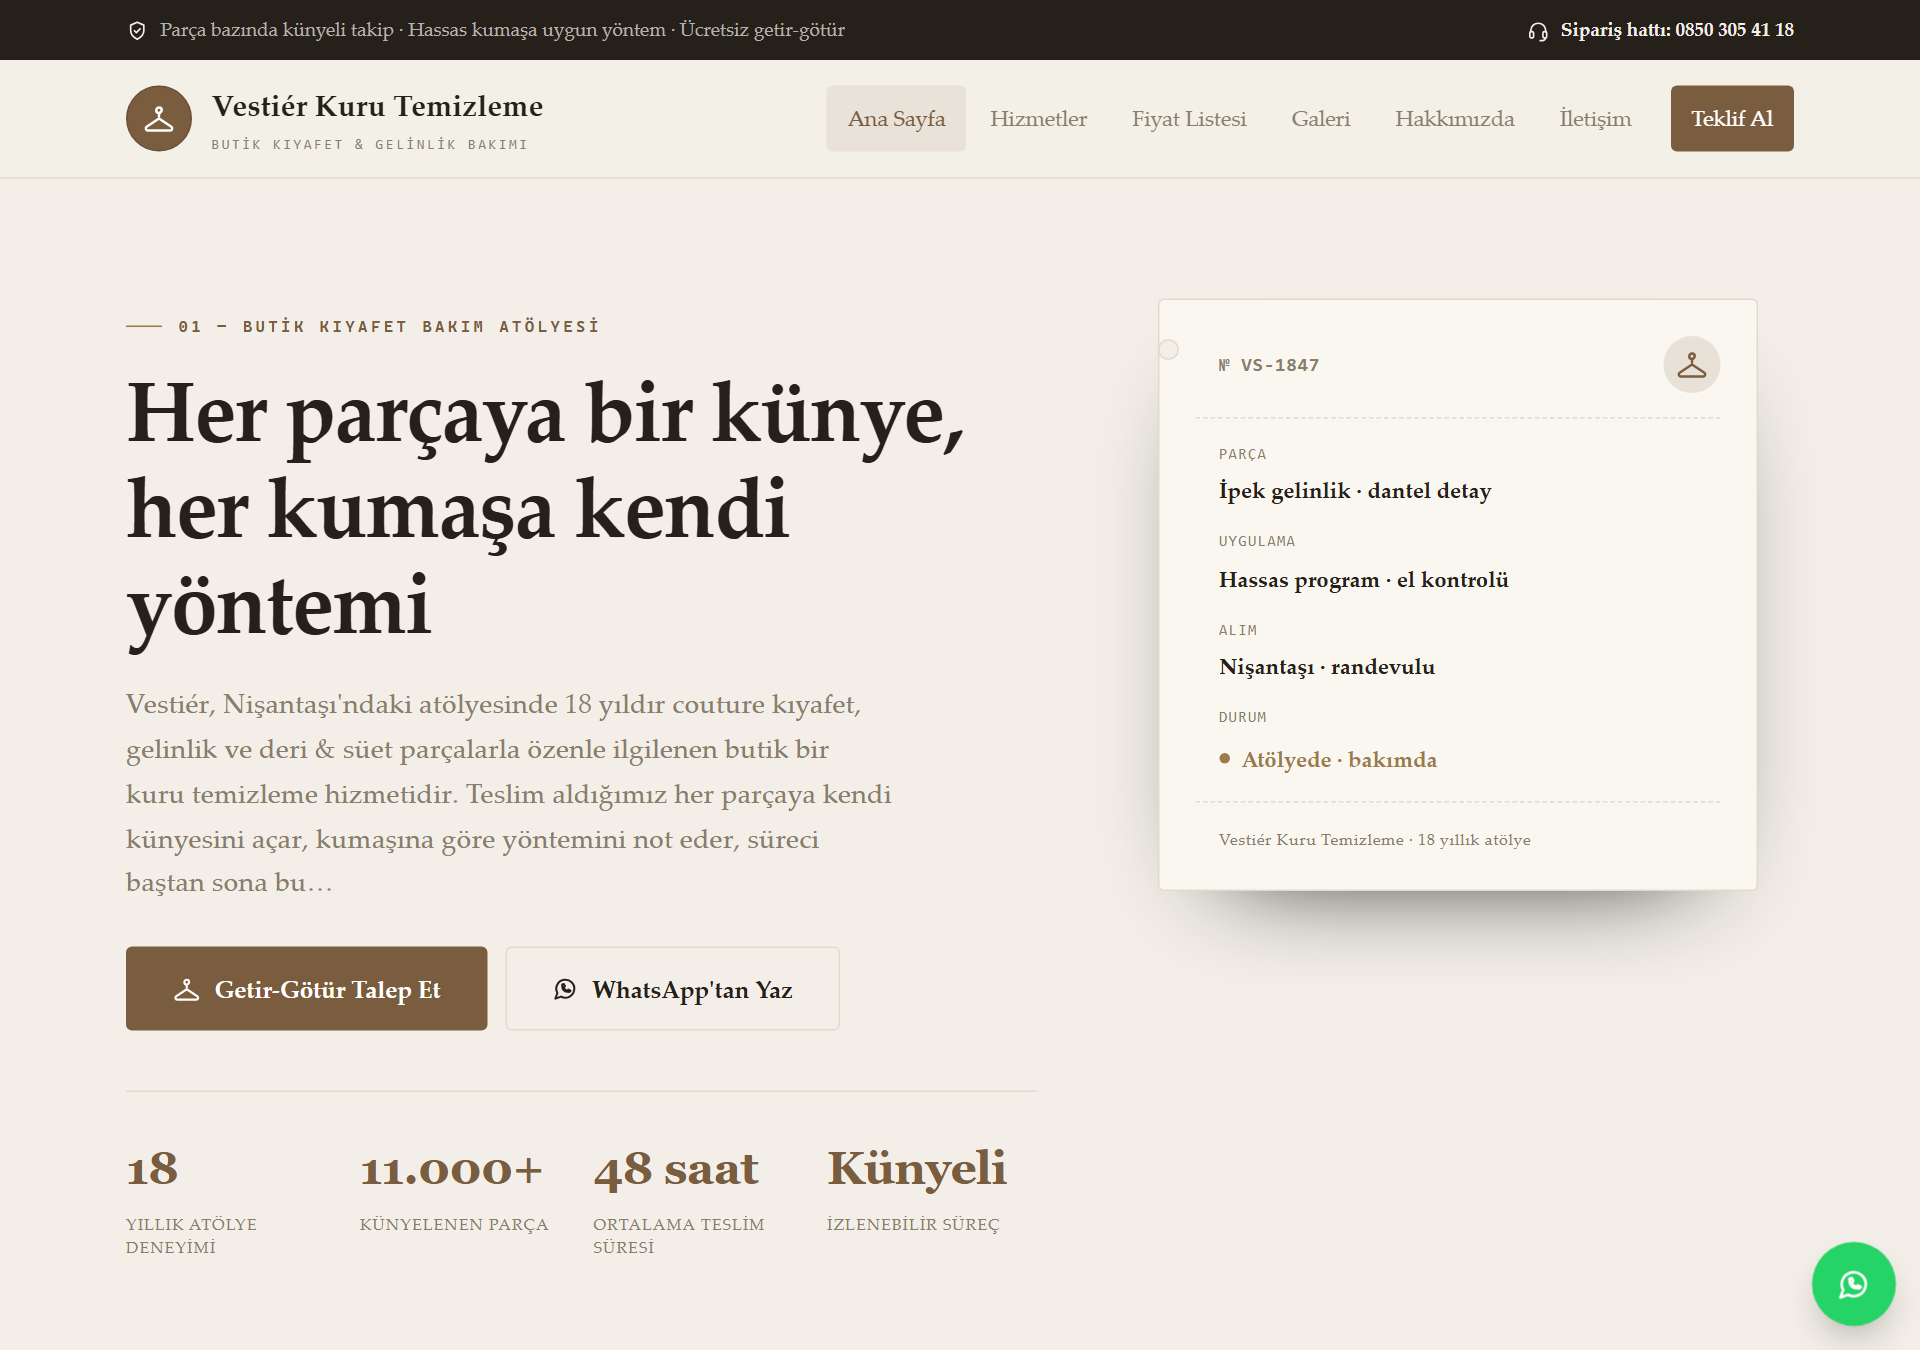Click the Künyeli izlenebilir süreç stat

point(917,1190)
